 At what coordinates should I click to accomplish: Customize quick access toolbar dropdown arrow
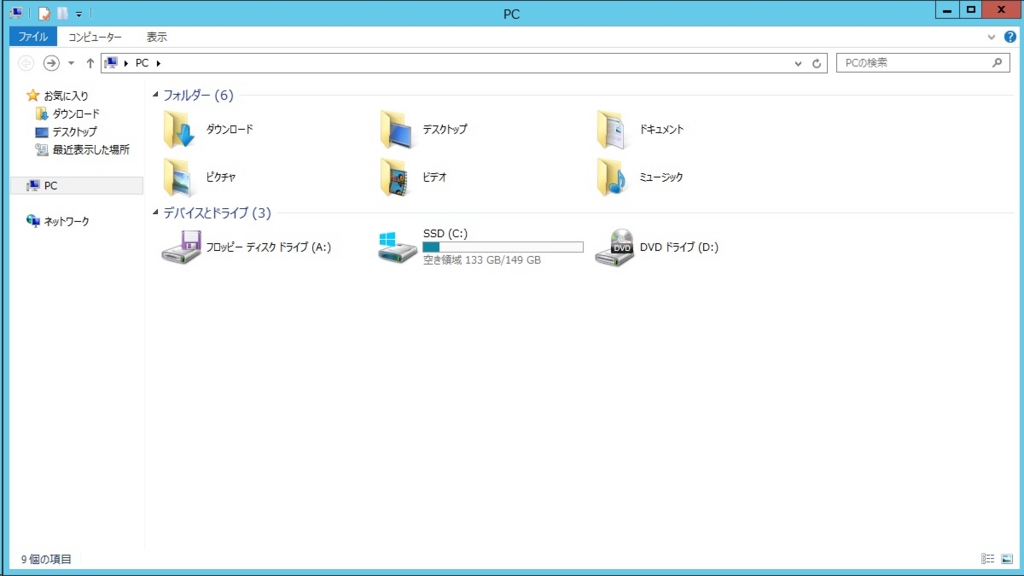coord(78,14)
